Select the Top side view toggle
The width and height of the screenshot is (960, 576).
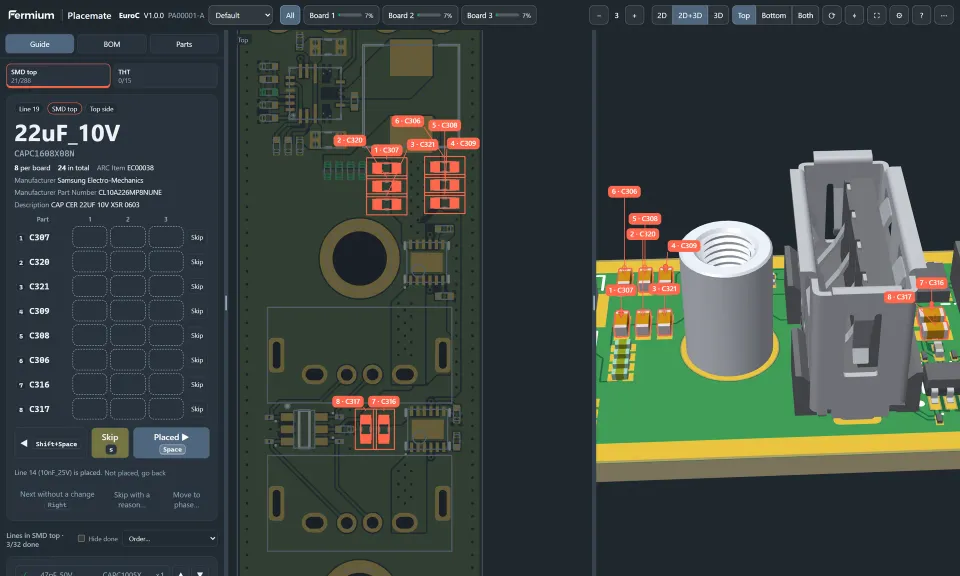(744, 15)
